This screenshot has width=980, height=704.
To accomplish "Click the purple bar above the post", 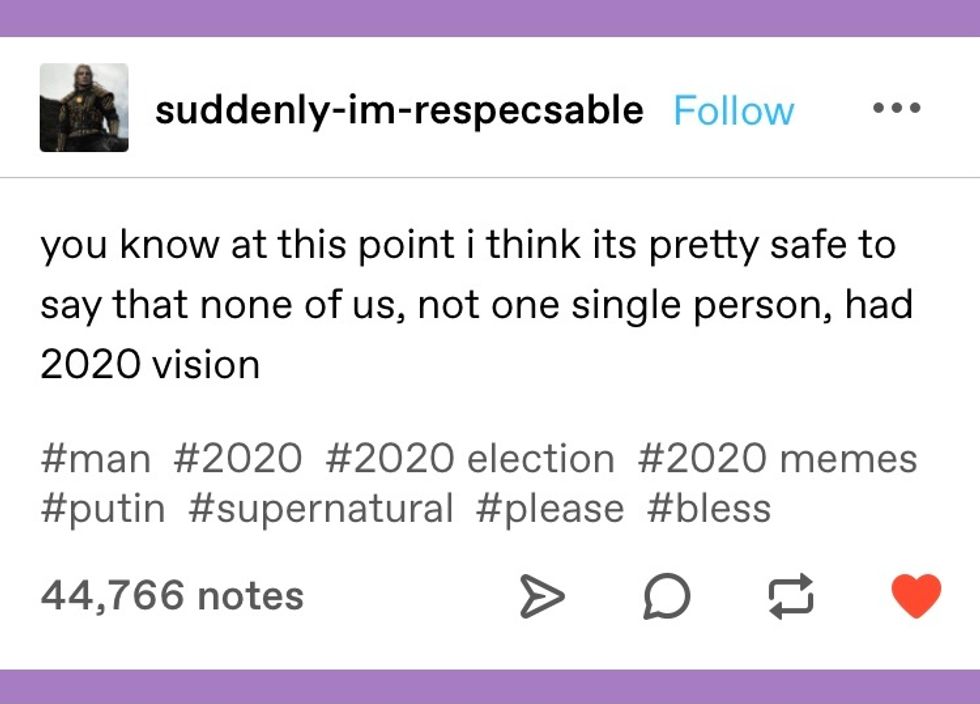I will coord(490,18).
